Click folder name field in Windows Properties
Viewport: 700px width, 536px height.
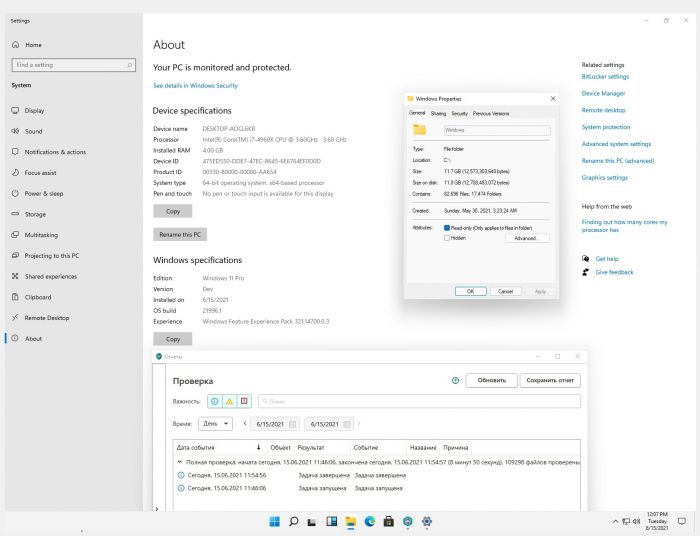(497, 130)
